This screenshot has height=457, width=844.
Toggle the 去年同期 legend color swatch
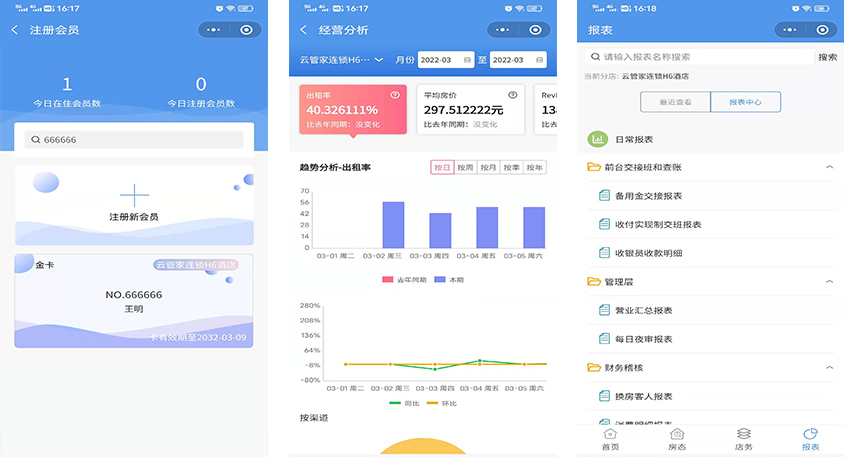(387, 279)
